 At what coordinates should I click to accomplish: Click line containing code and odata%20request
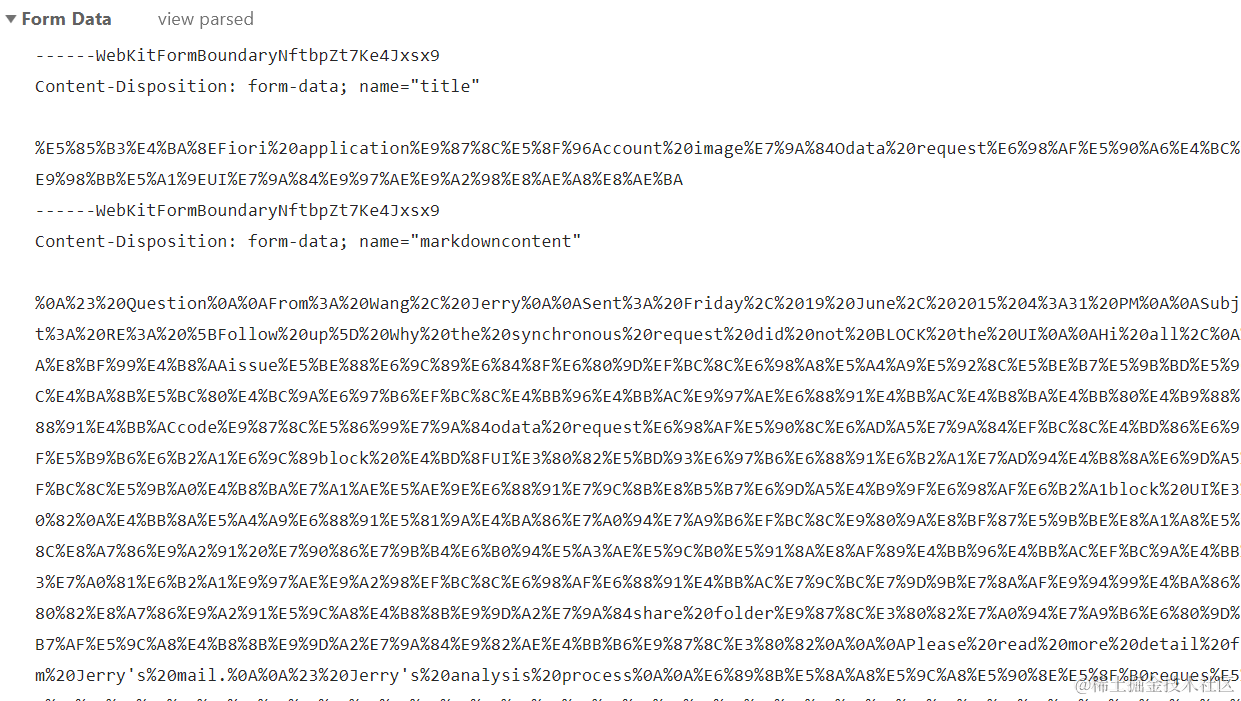click(x=638, y=427)
